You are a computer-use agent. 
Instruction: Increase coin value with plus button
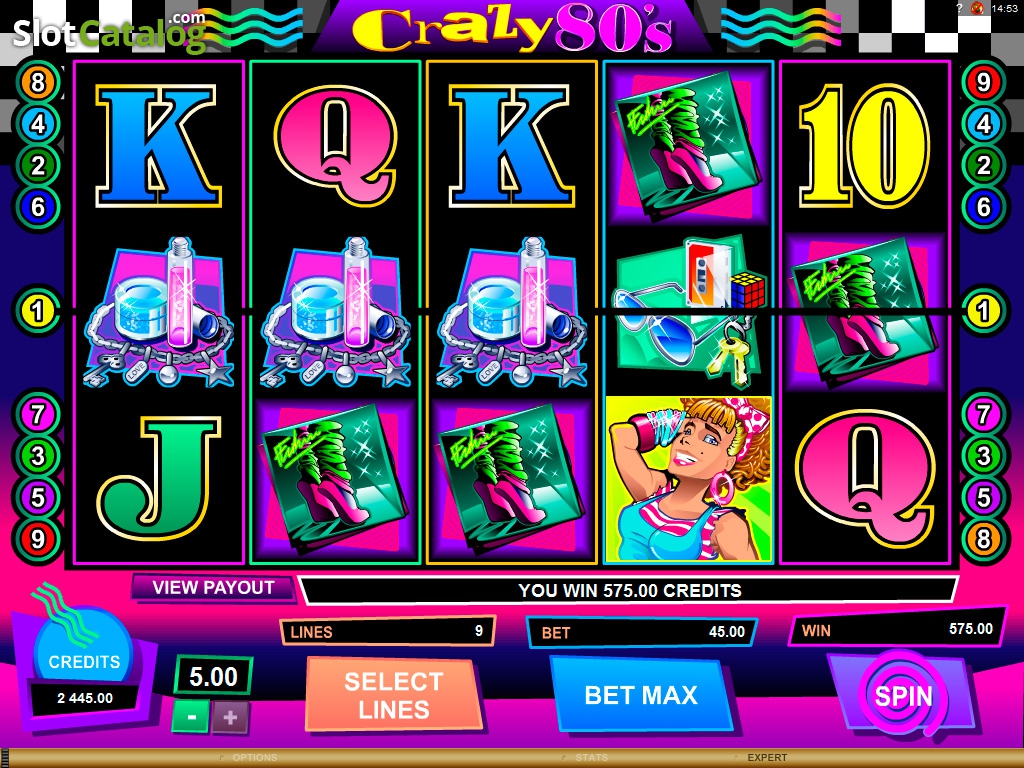(x=230, y=717)
